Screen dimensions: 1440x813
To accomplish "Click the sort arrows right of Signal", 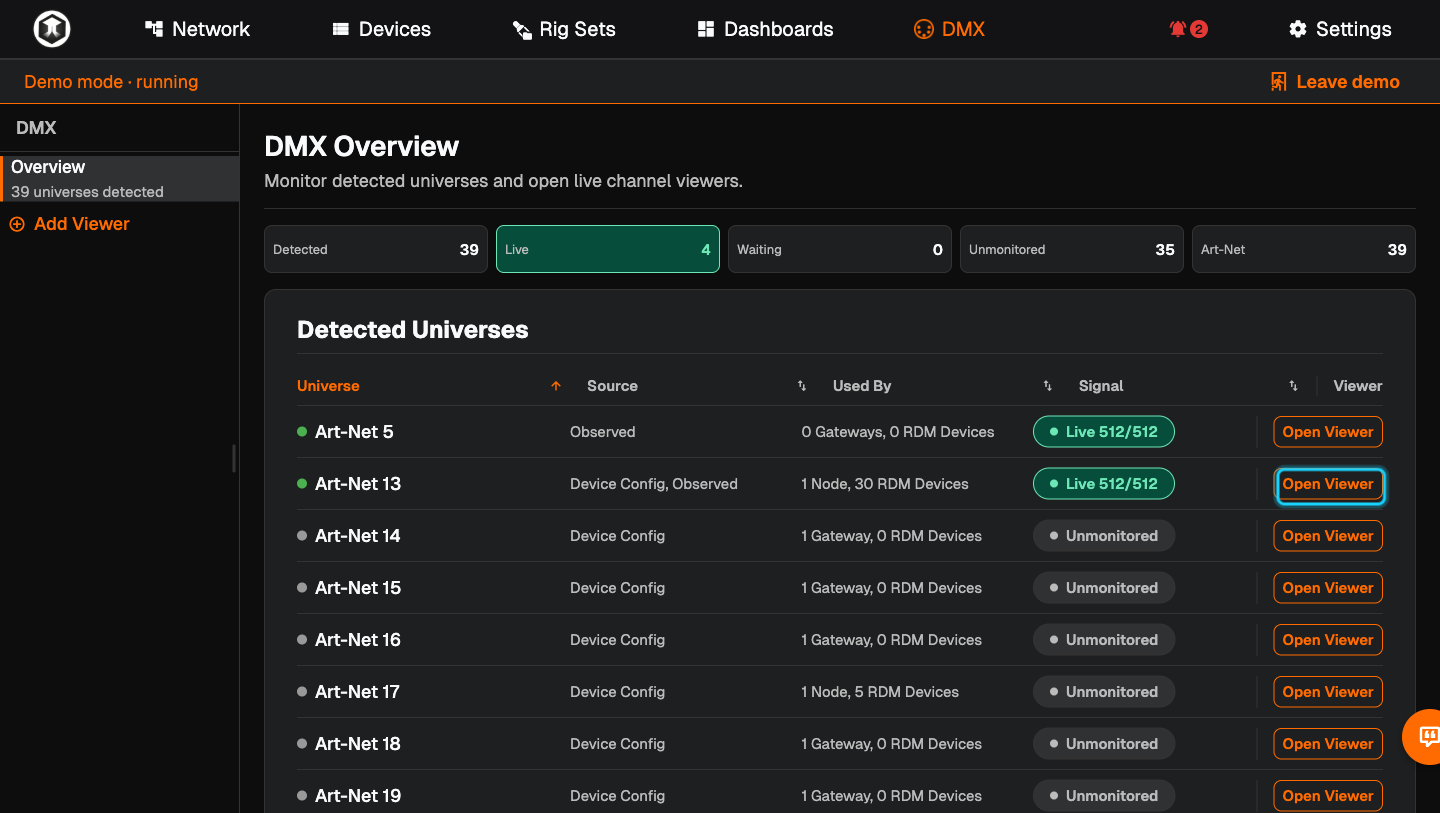I will pos(1293,386).
